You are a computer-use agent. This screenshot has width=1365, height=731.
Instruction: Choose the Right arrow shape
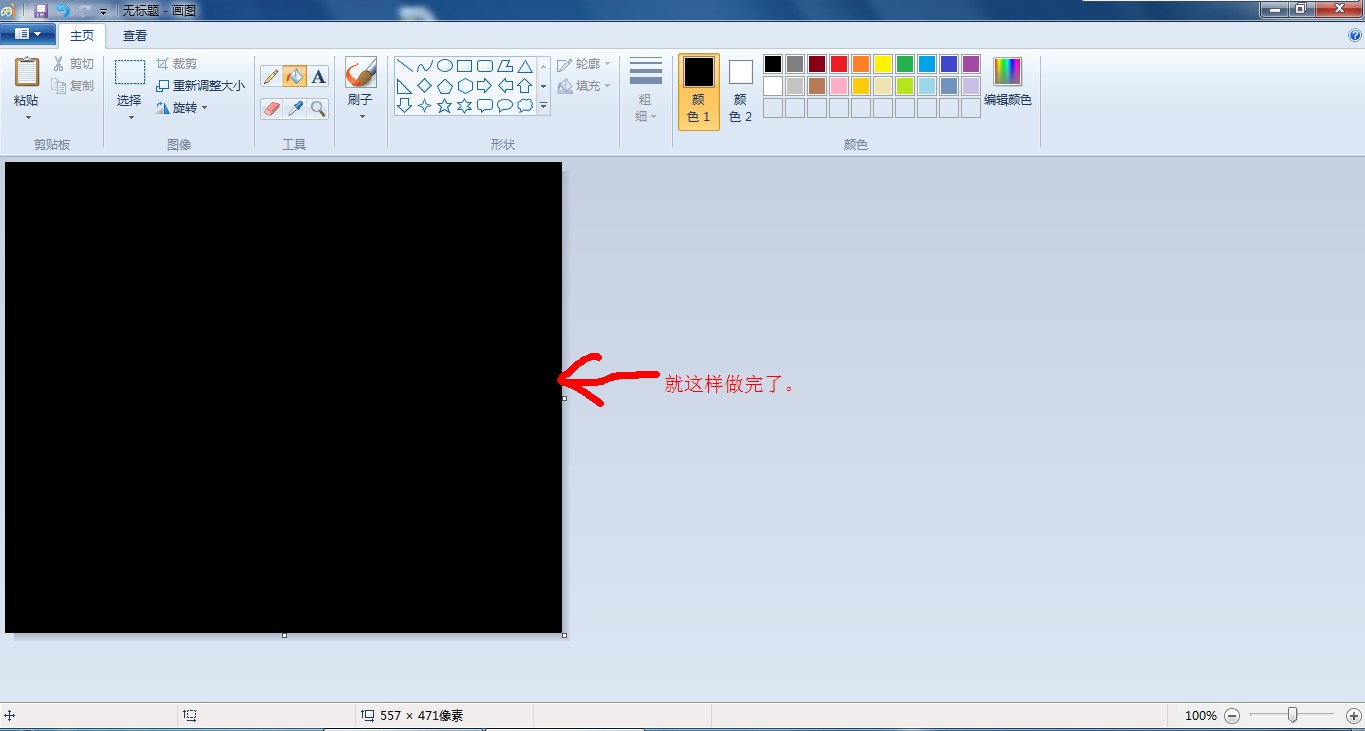coord(485,85)
